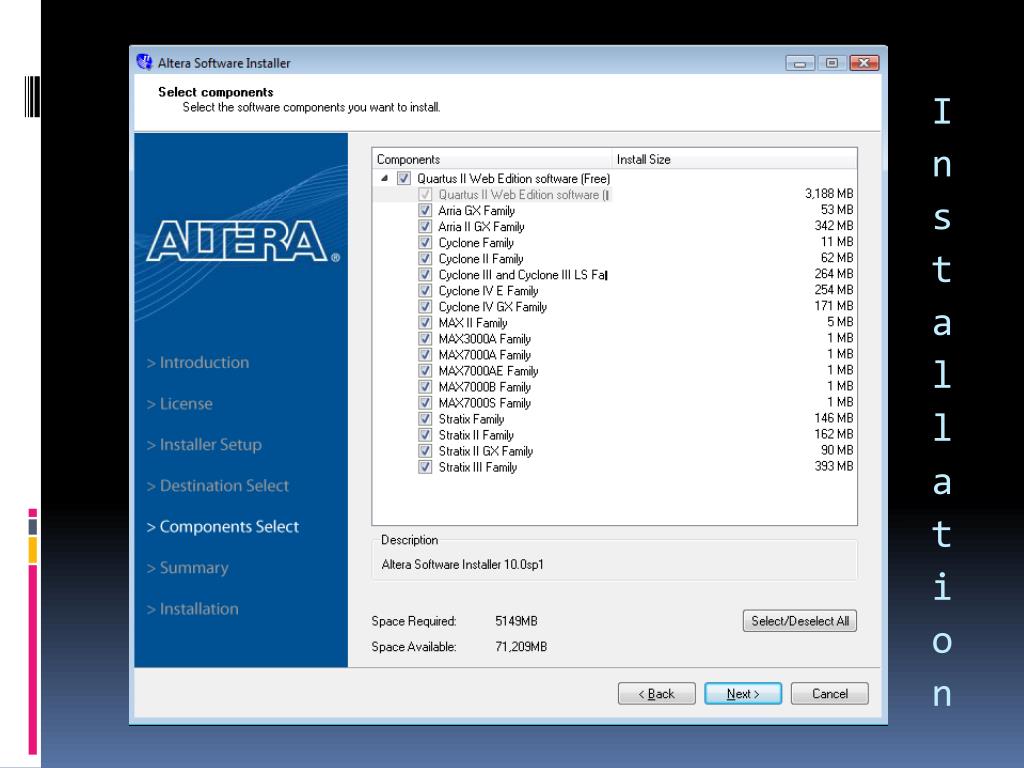Uncheck the MAX3000A Family checkbox
This screenshot has width=1024, height=768.
click(x=425, y=338)
